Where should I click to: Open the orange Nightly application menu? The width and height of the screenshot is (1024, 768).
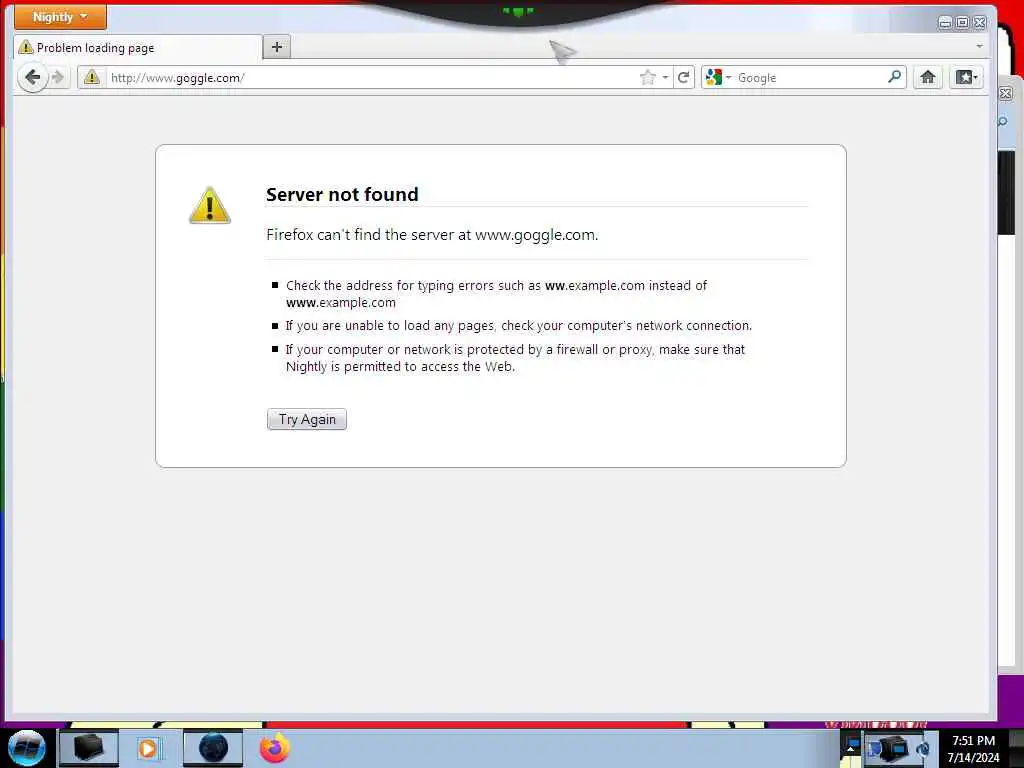[x=60, y=17]
